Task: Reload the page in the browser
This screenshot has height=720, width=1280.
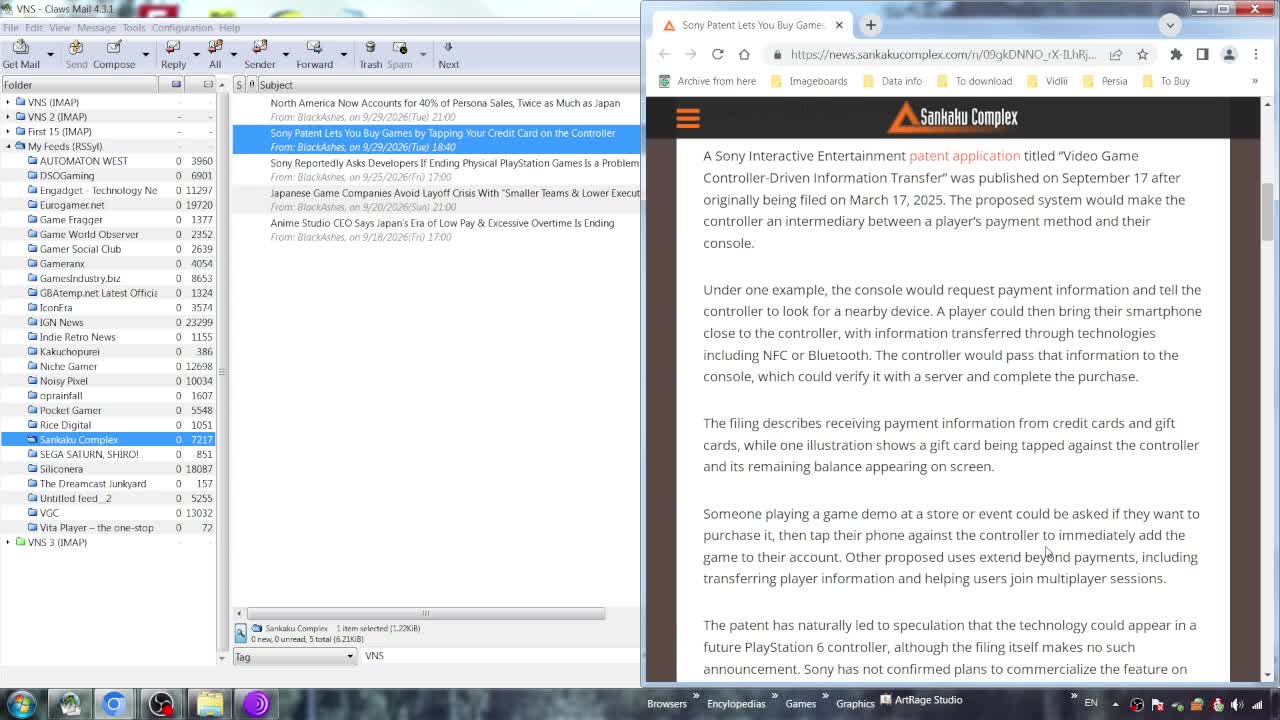Action: (x=717, y=54)
